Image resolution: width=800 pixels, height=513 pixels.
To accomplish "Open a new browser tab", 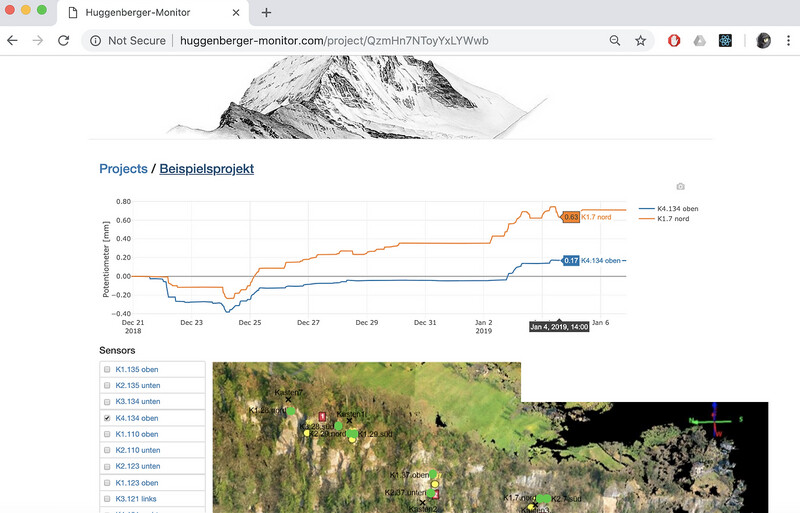I will (x=266, y=12).
